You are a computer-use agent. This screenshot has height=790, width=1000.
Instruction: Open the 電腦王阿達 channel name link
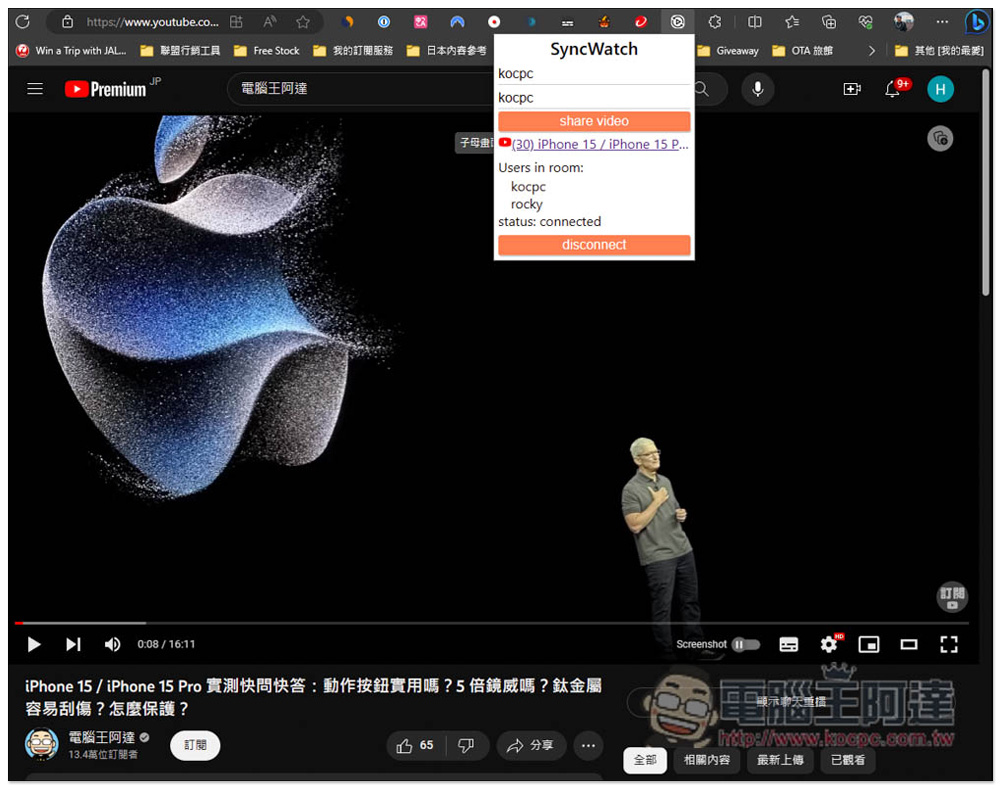101,737
